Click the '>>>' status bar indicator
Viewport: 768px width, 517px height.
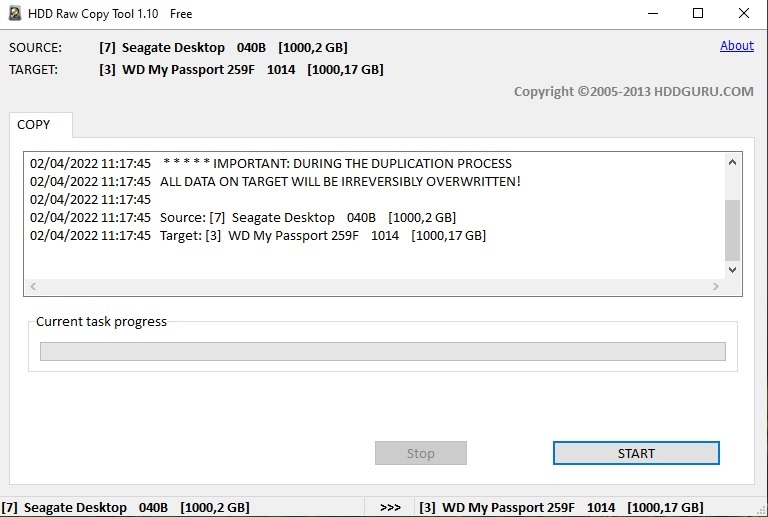390,508
